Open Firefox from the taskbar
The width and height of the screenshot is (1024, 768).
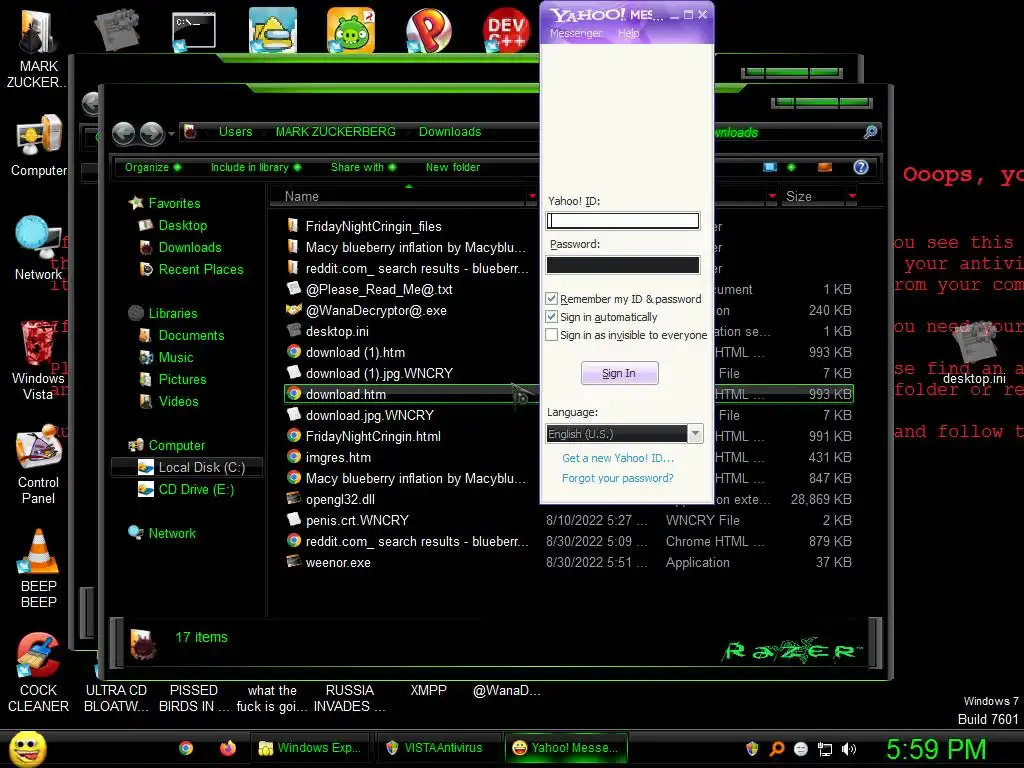coord(227,748)
